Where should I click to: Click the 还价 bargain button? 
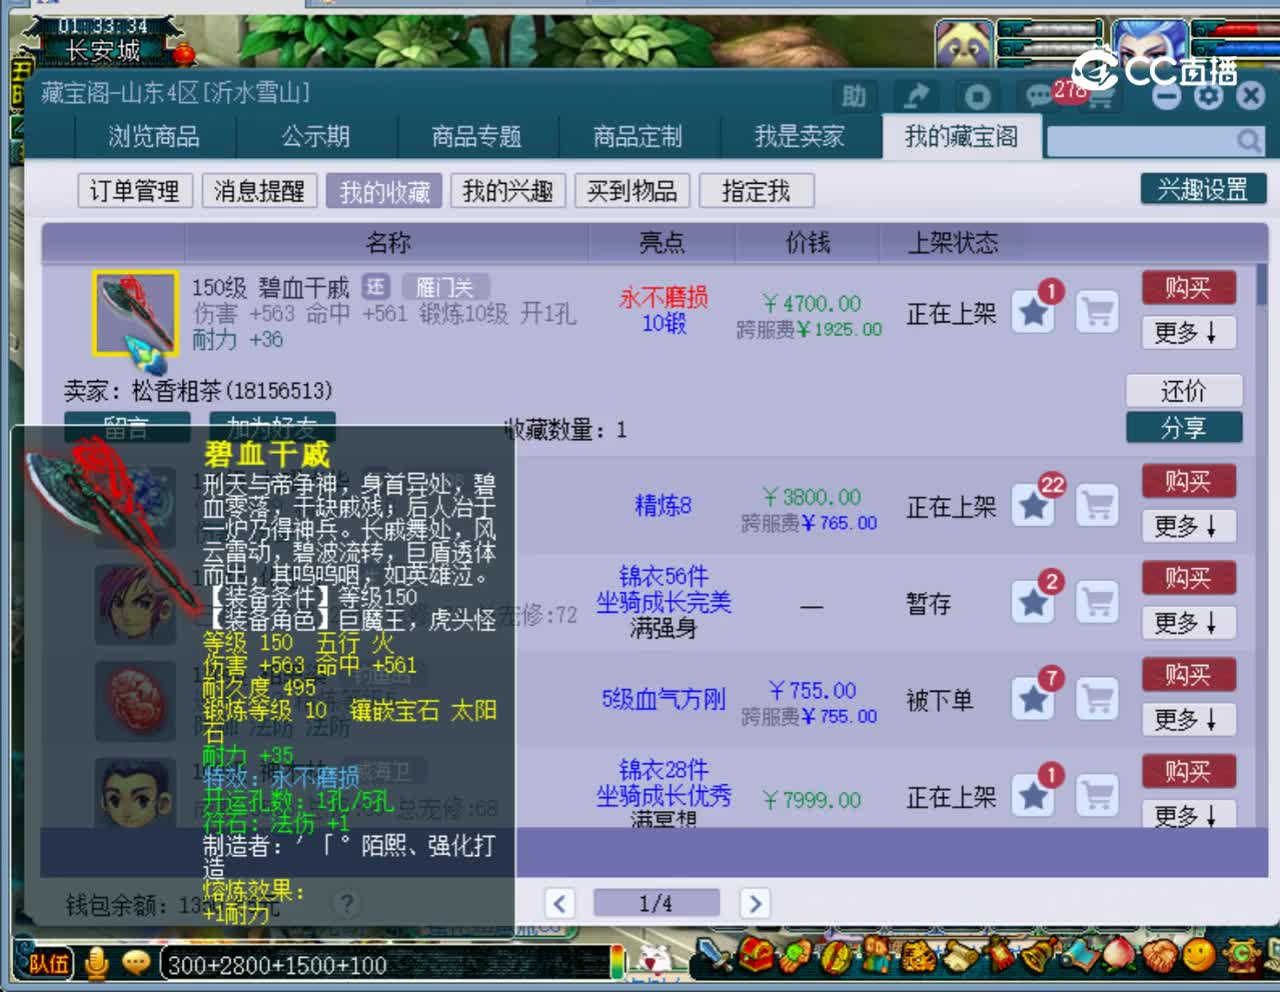[x=1184, y=390]
